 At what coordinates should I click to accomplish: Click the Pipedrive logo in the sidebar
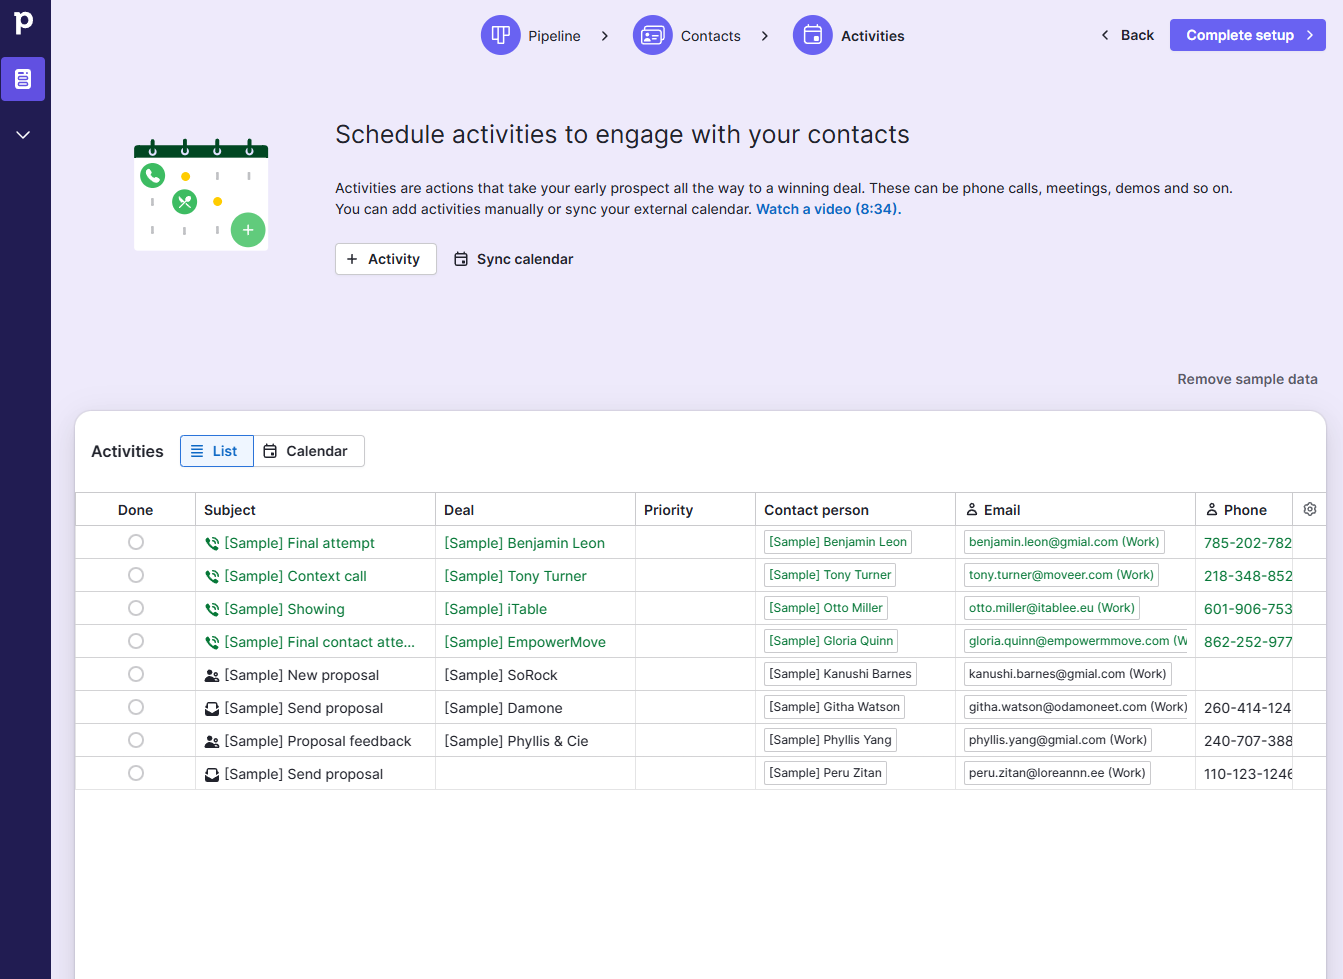coord(24,22)
